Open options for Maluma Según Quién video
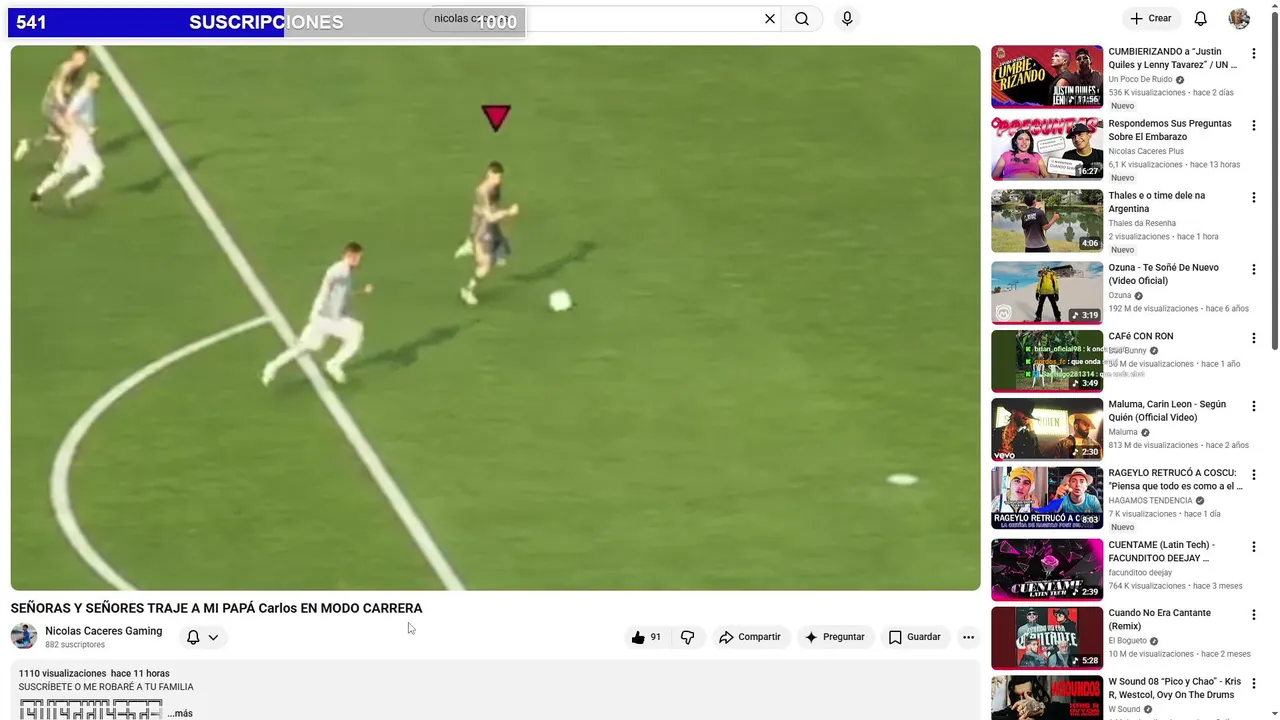The height and width of the screenshot is (720, 1280). (1254, 407)
